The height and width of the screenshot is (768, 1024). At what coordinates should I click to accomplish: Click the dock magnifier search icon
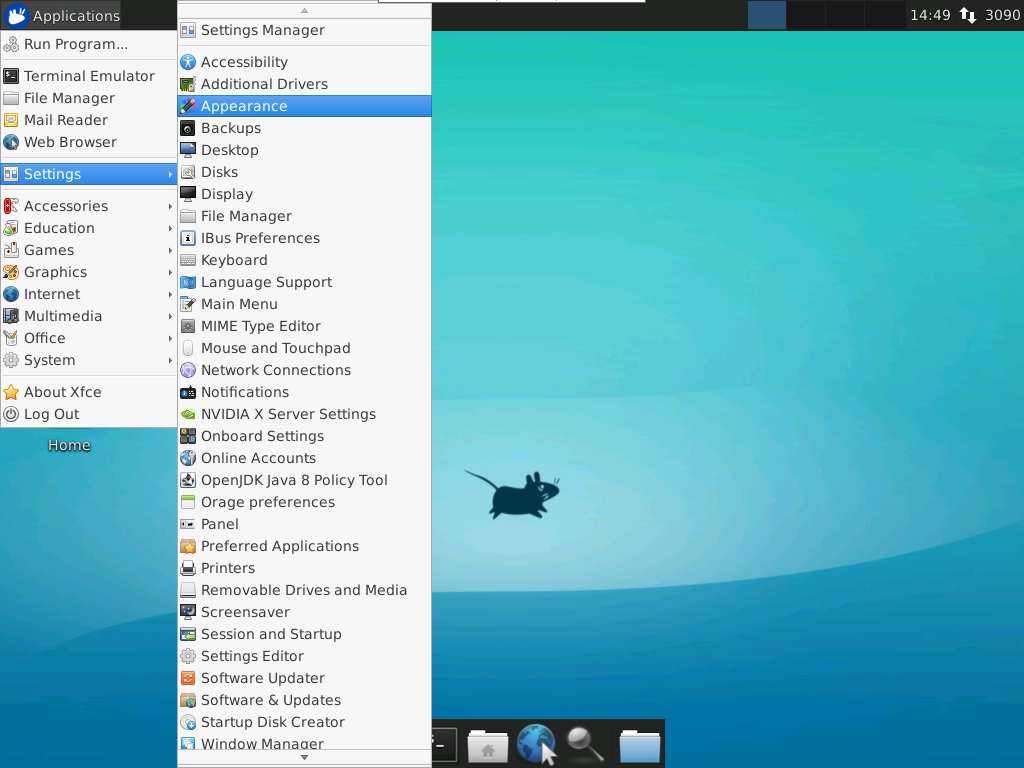[x=584, y=745]
